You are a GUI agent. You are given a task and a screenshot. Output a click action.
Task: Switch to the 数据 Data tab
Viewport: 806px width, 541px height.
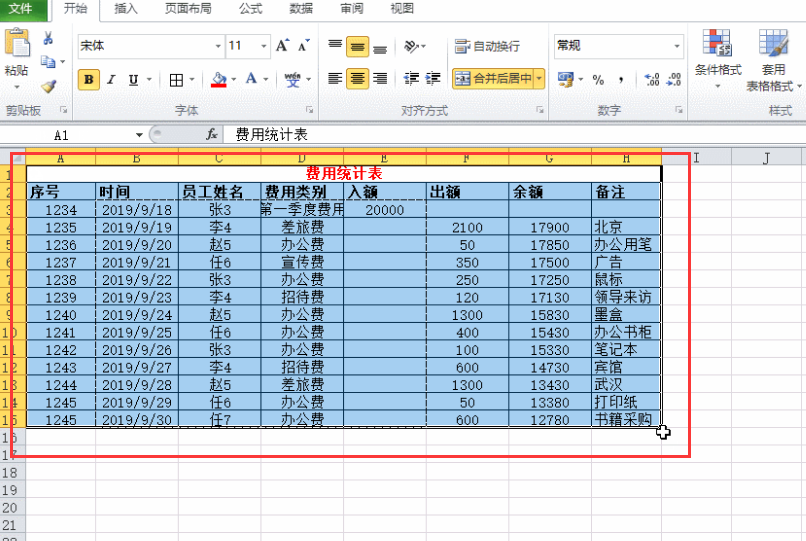pos(301,9)
